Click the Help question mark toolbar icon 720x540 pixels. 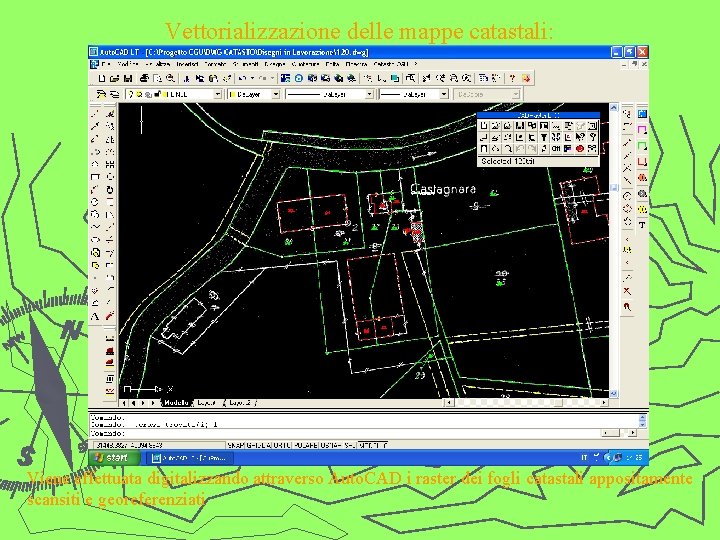point(512,79)
